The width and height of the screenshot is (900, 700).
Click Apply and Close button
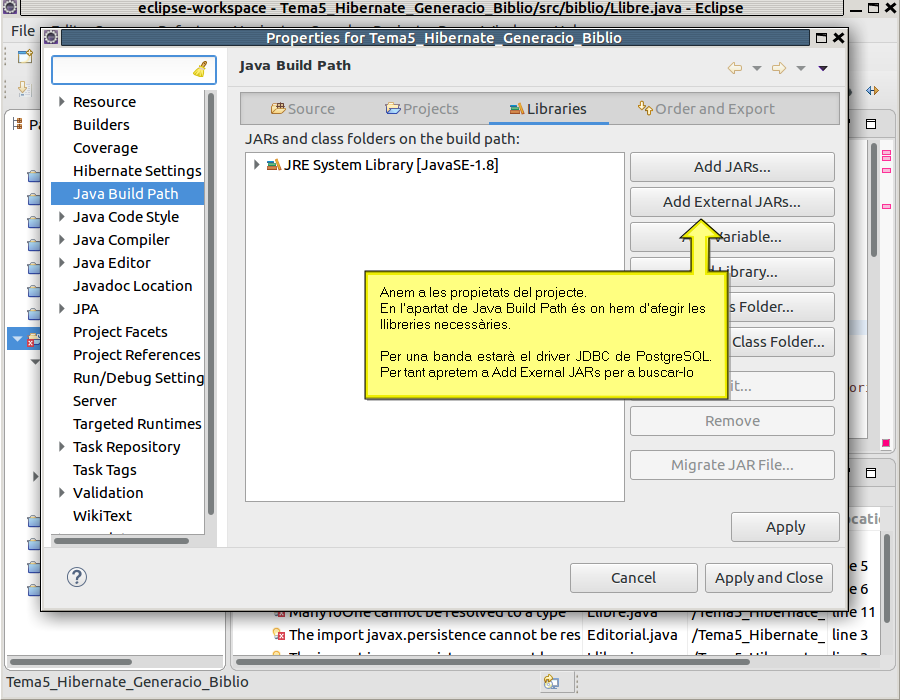click(769, 578)
